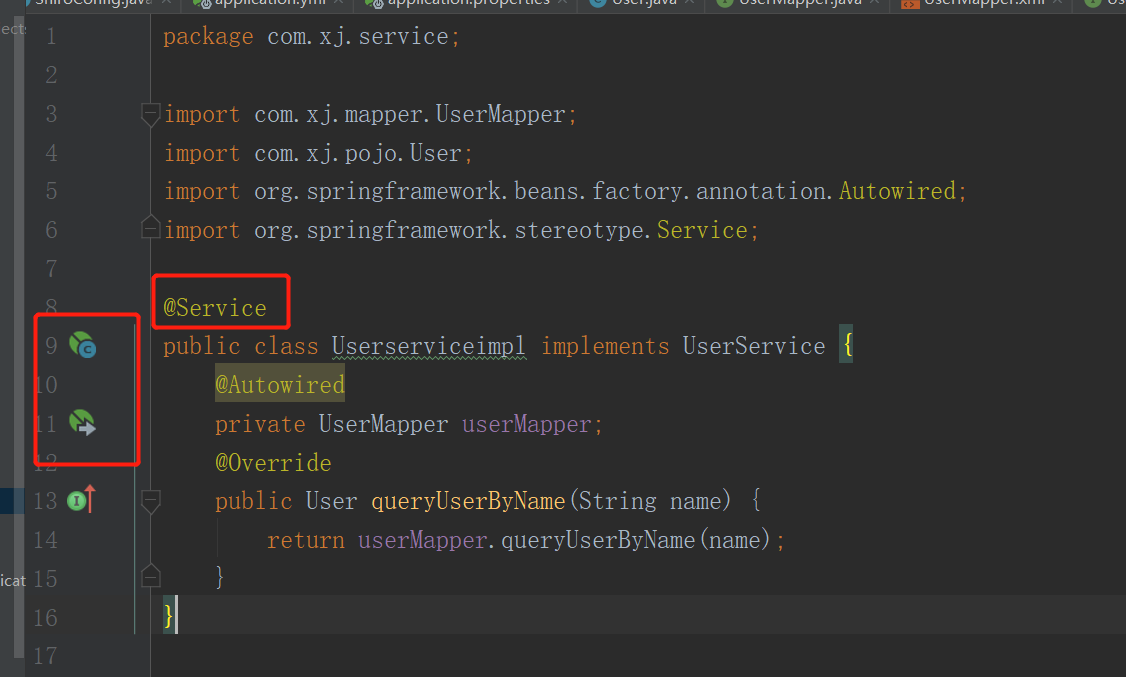The height and width of the screenshot is (677, 1126).
Task: Click the fold end marker on line 6
Action: (151, 230)
